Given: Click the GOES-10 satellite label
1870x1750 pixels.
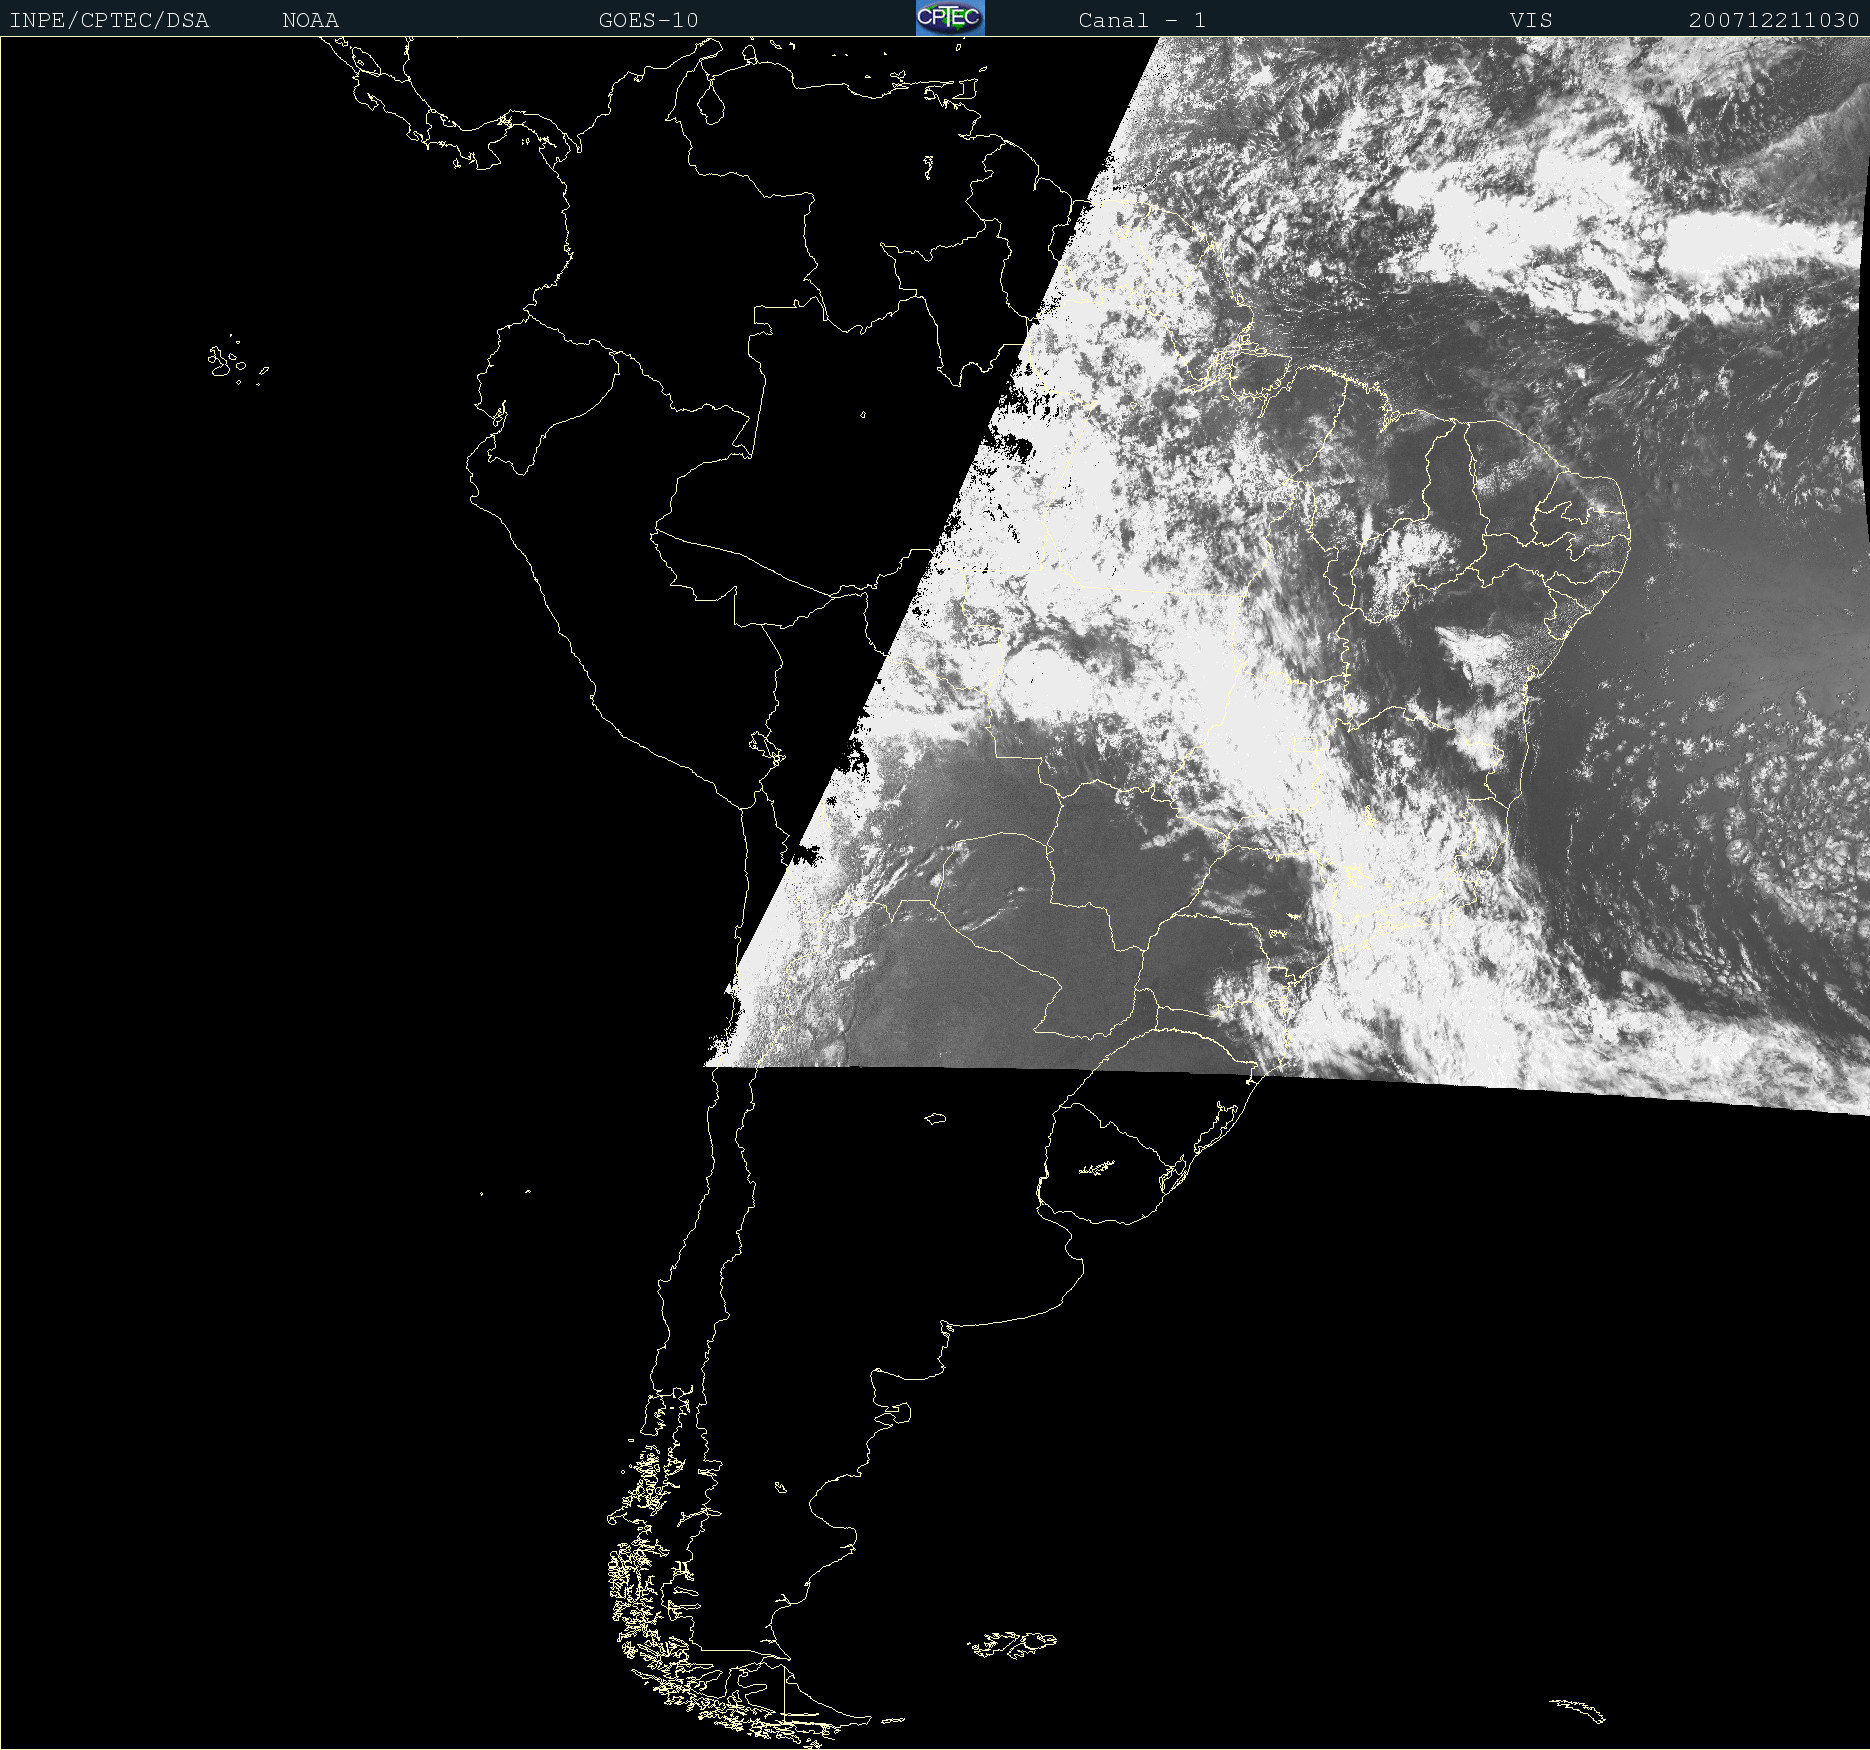Looking at the screenshot, I should coord(649,21).
